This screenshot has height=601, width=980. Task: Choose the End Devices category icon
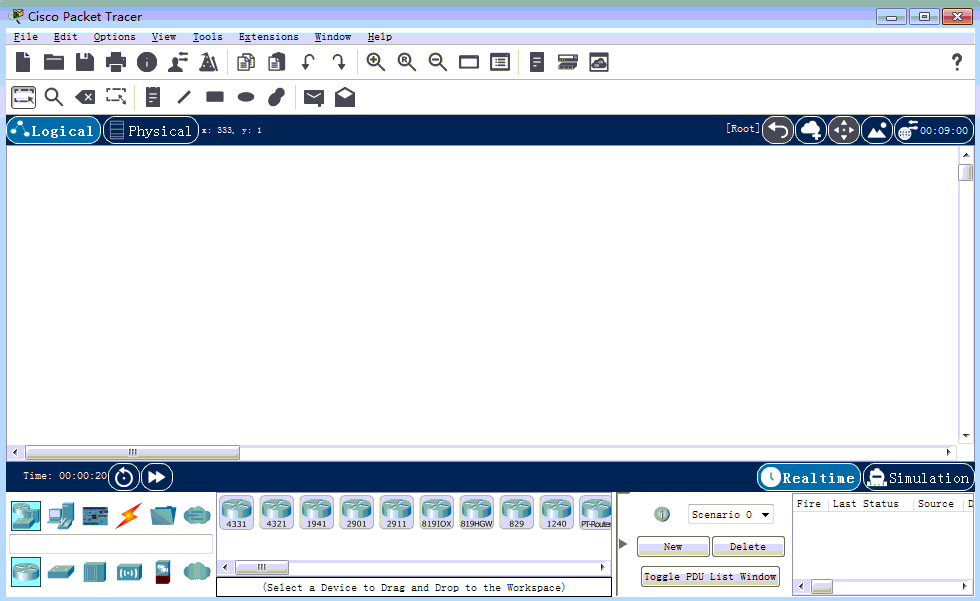61,516
